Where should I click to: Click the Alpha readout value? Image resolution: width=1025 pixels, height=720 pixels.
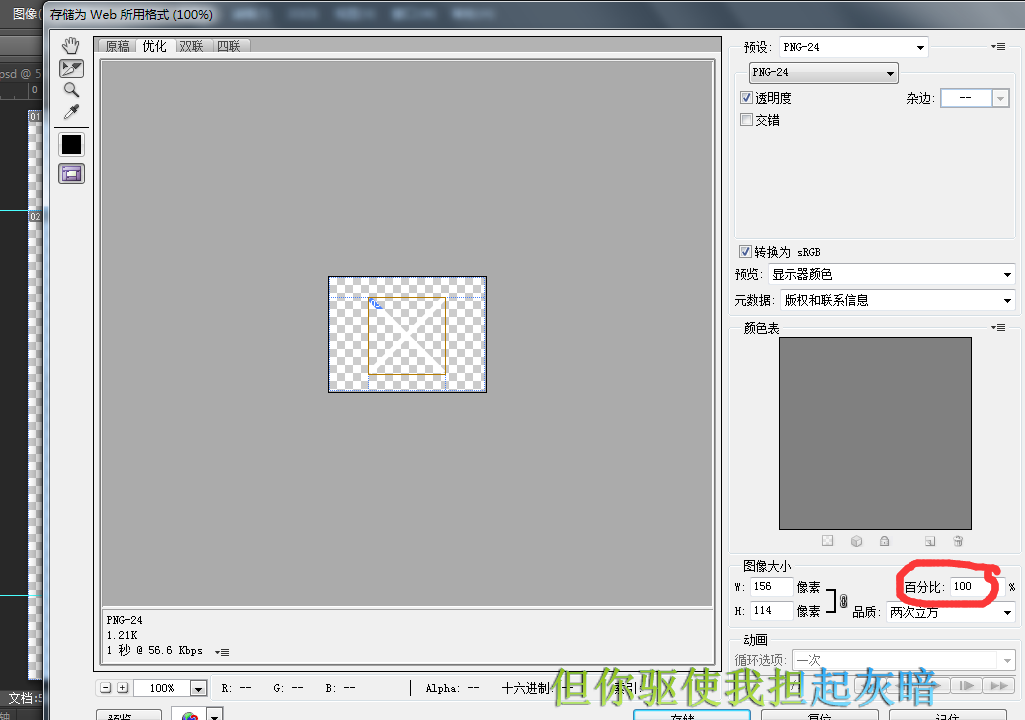pos(473,688)
